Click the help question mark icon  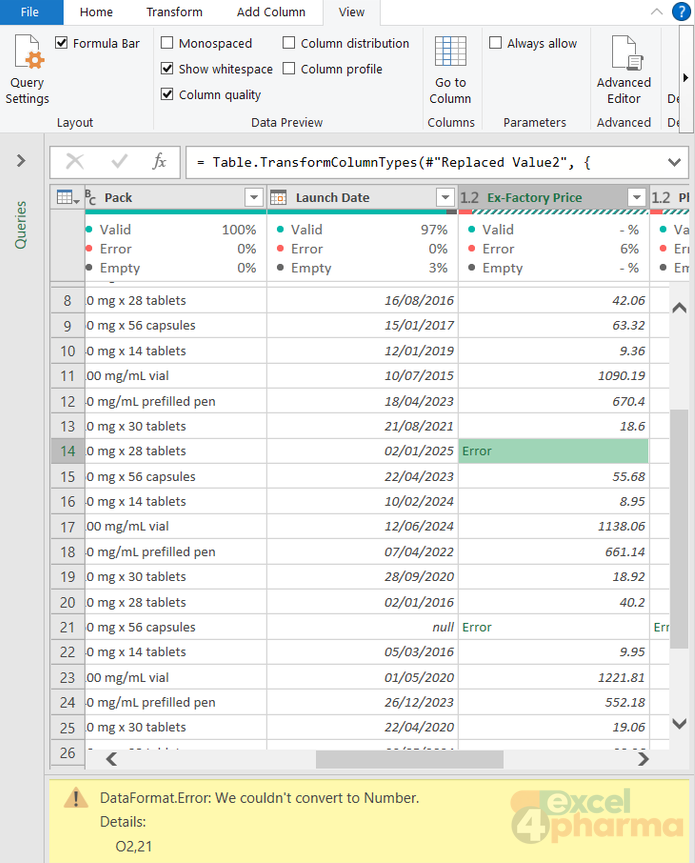681,12
